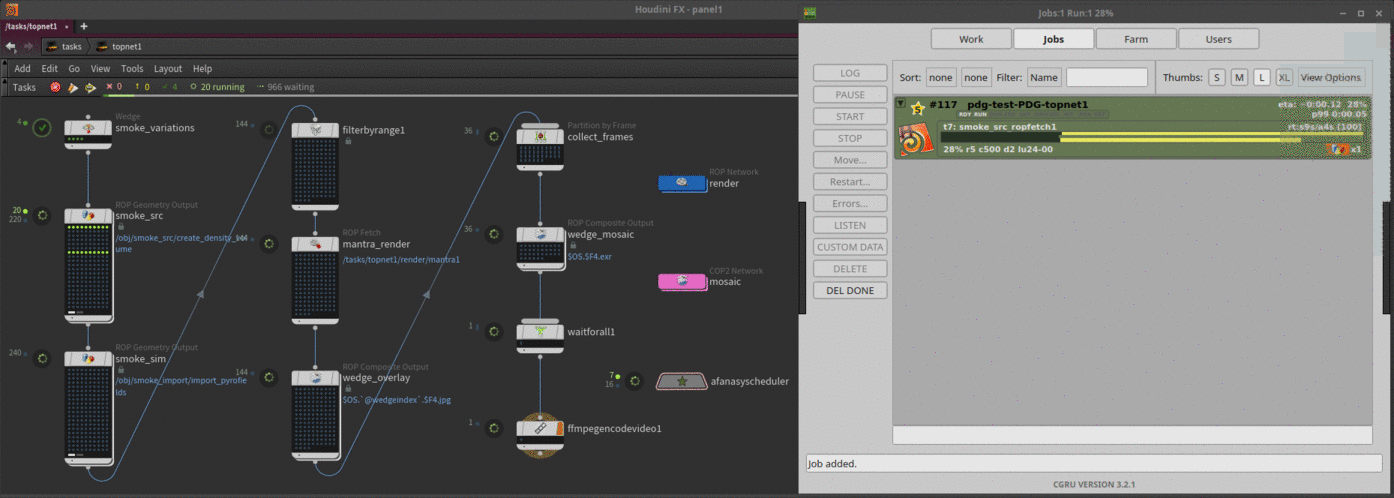The width and height of the screenshot is (1394, 498).
Task: Select the ffmpegencodevideo1 node icon
Action: pos(541,428)
